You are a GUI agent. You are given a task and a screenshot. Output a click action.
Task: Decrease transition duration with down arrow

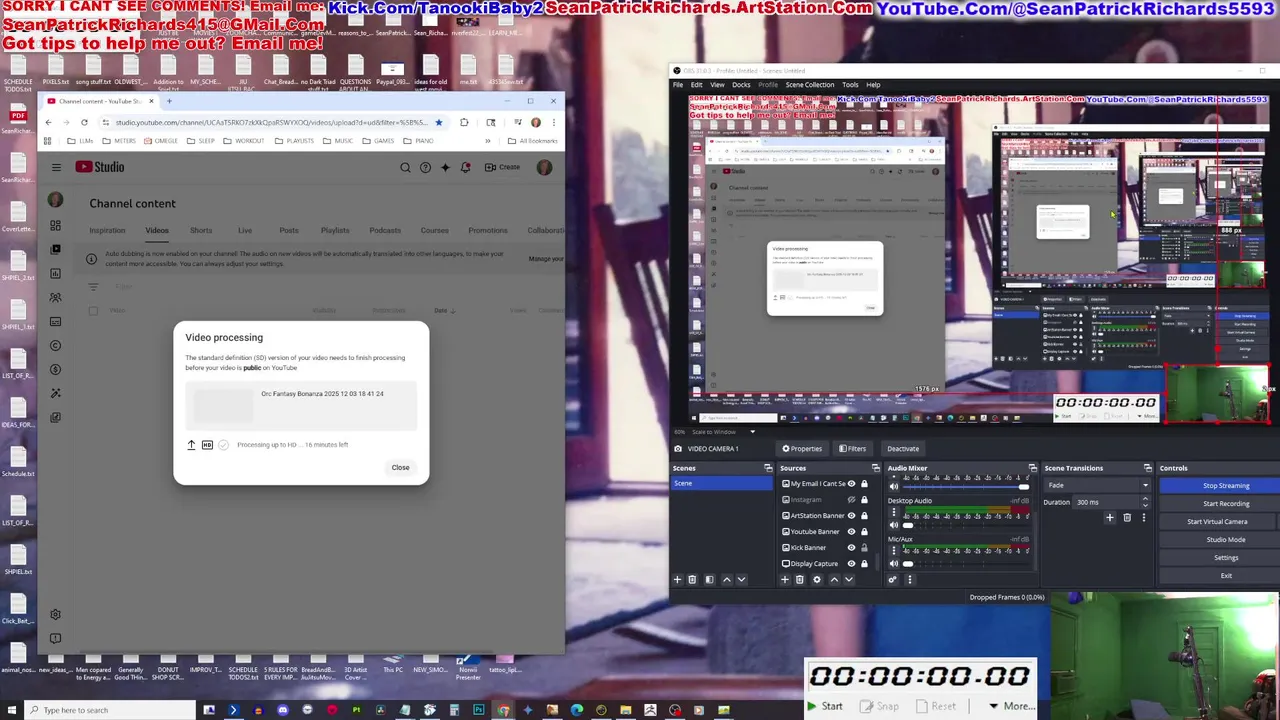(x=1146, y=505)
